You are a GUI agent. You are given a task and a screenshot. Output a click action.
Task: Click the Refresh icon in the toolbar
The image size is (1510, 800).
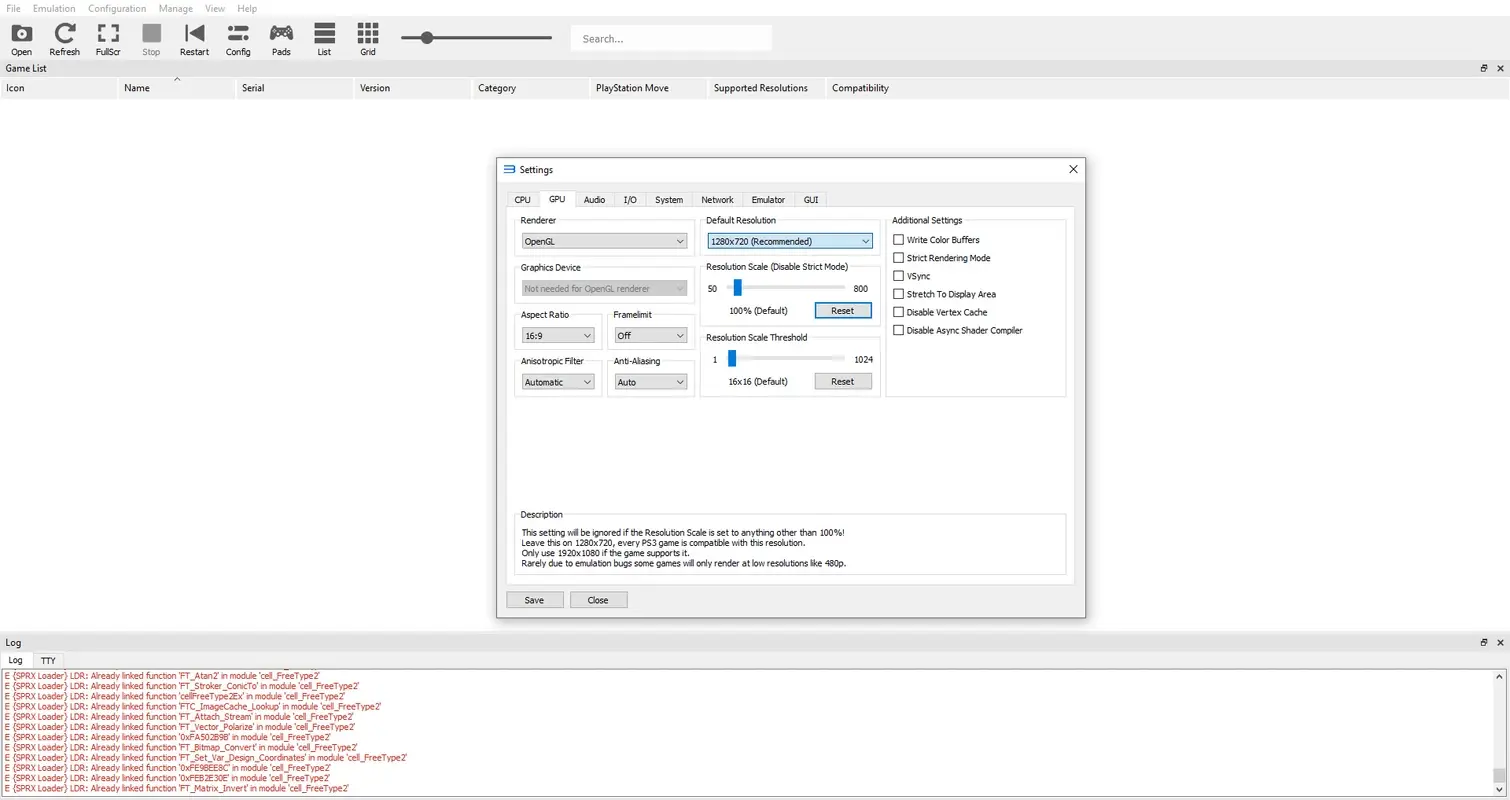click(64, 38)
